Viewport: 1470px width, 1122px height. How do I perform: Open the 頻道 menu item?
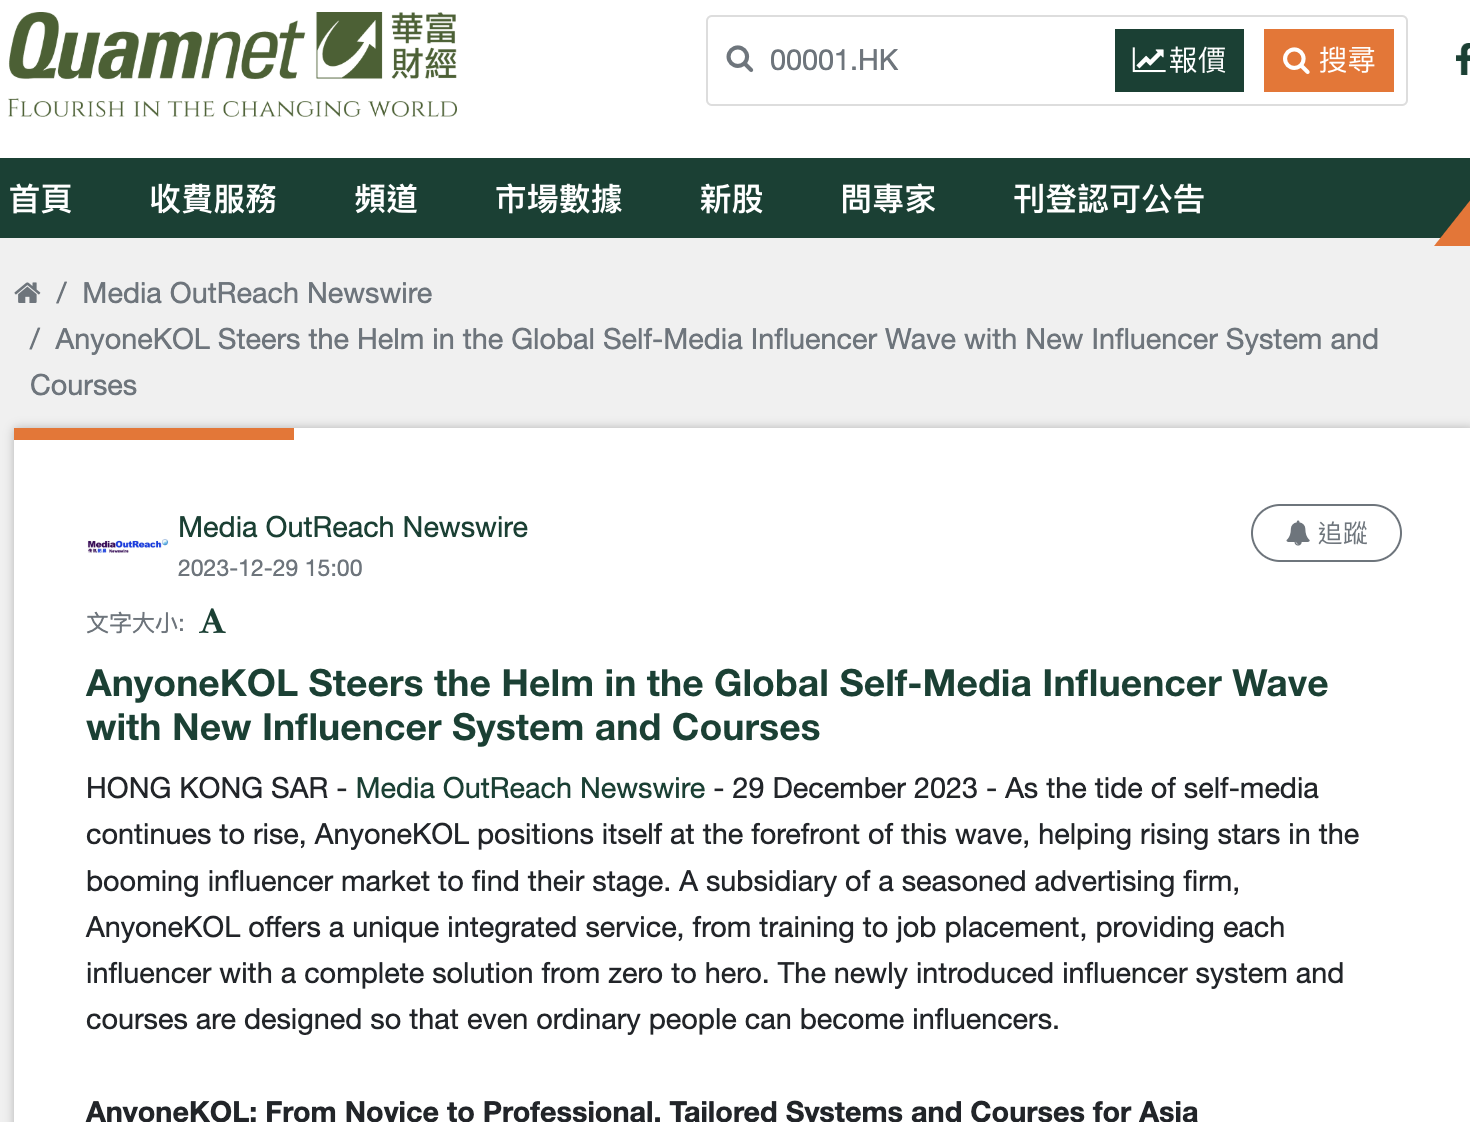[x=386, y=199]
